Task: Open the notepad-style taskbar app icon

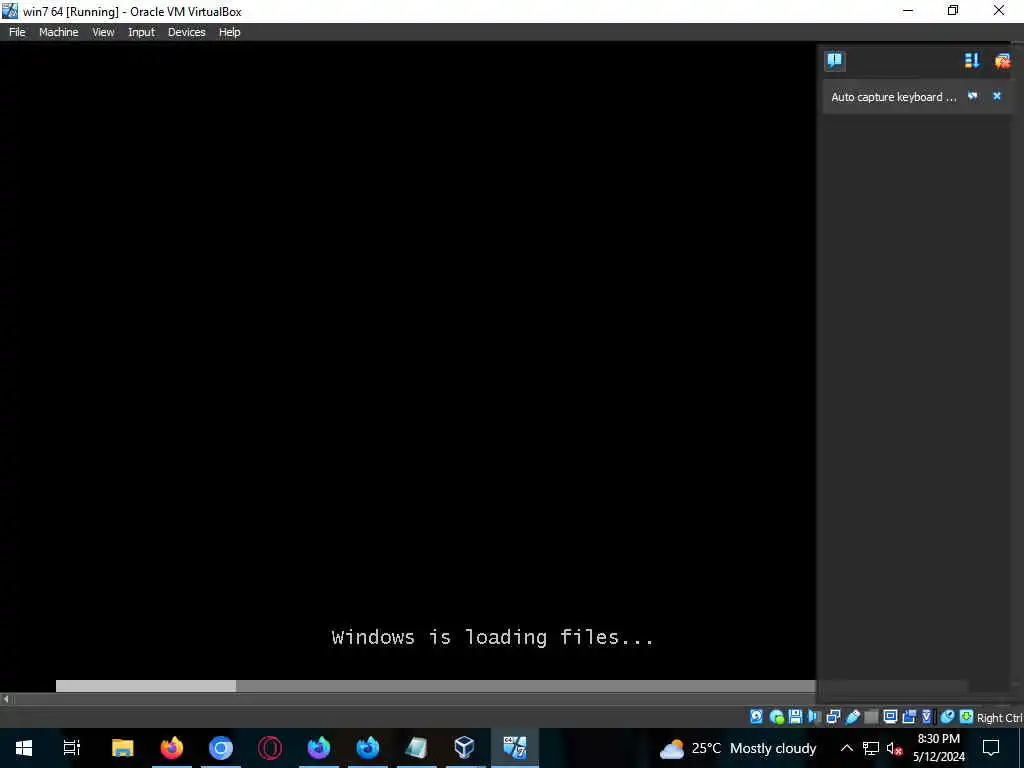Action: [416, 748]
